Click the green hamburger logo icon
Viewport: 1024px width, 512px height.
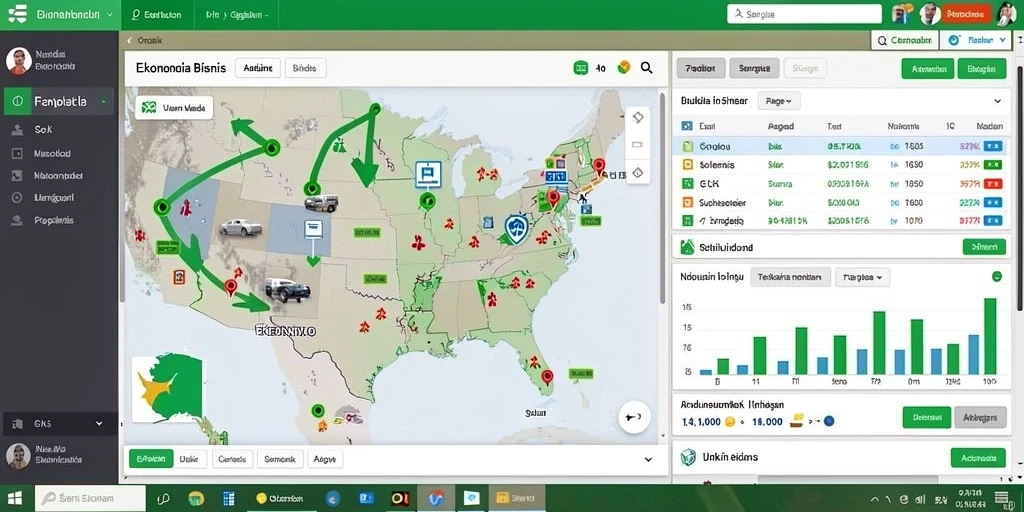(x=18, y=14)
